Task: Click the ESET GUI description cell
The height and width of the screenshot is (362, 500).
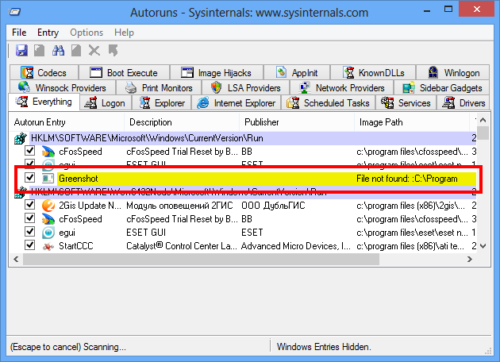Action: click(x=146, y=233)
